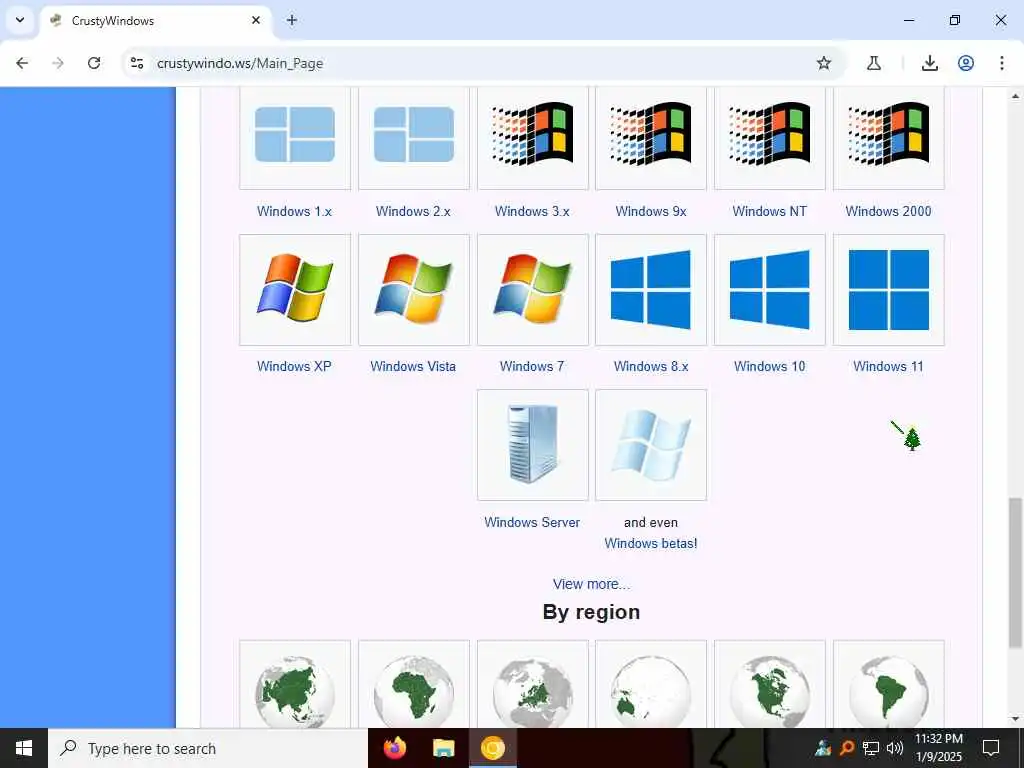Open the Windows 10 text link

point(770,366)
